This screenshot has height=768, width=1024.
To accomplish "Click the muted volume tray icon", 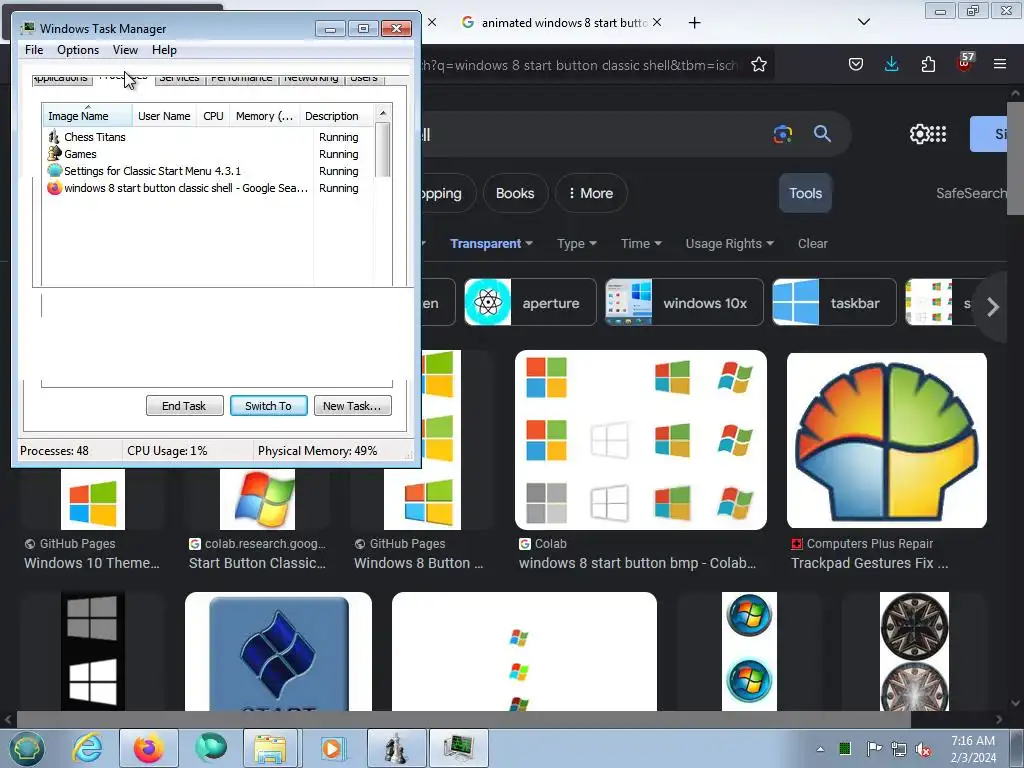I will click(x=923, y=750).
